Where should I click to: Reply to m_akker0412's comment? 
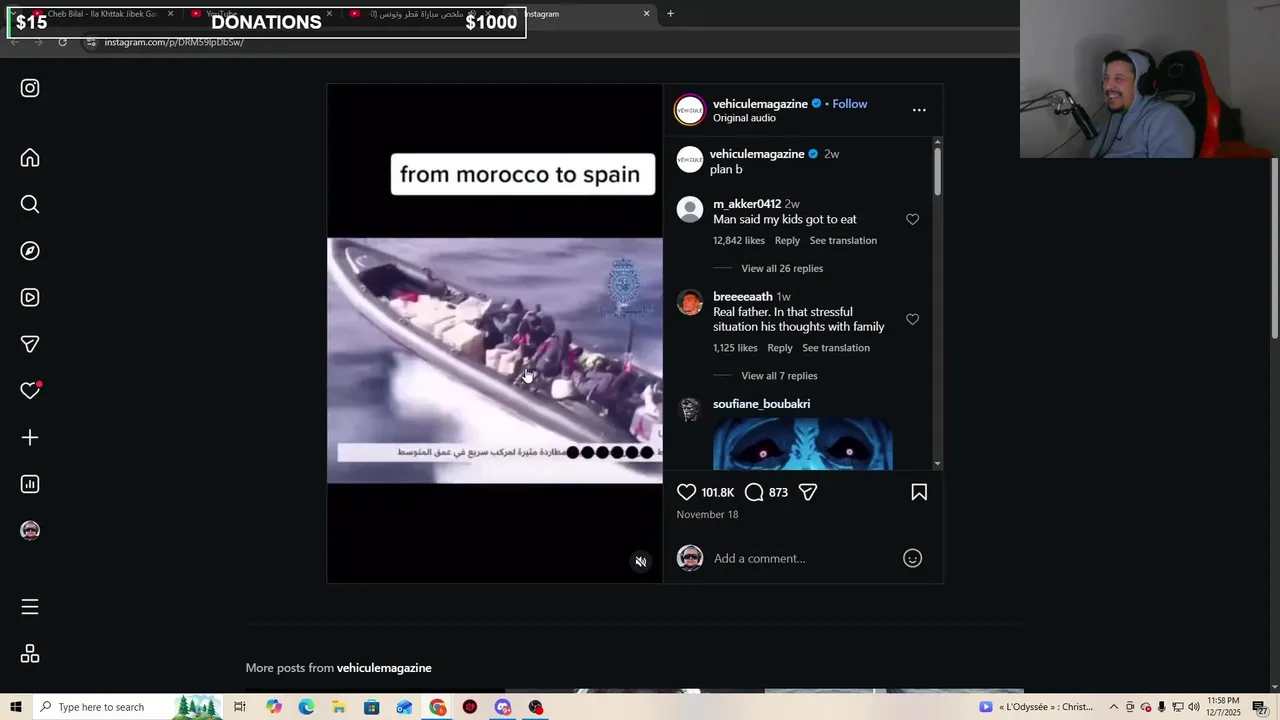pos(787,240)
